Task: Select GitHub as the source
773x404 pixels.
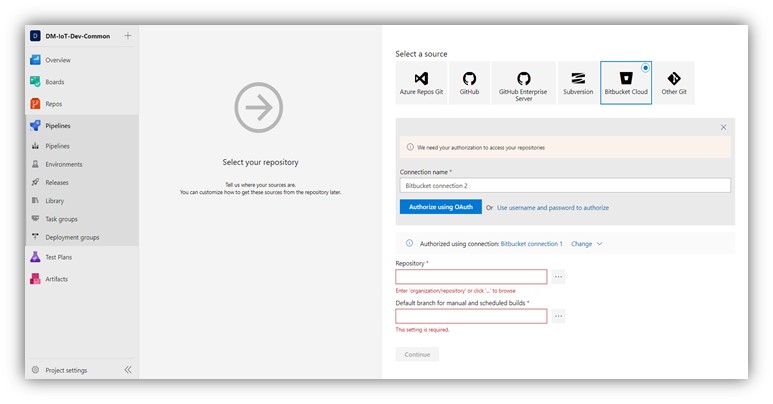Action: (x=469, y=83)
